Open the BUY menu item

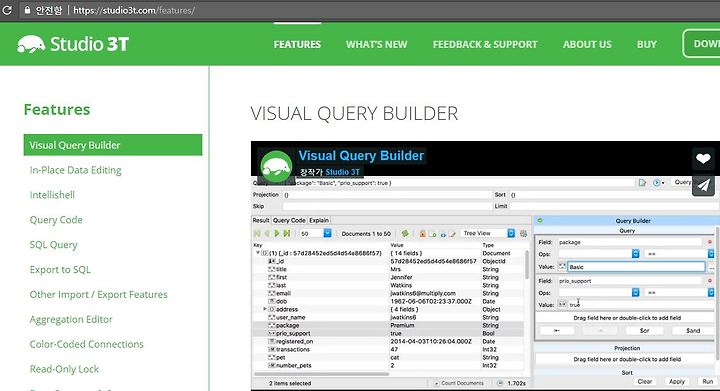[647, 45]
